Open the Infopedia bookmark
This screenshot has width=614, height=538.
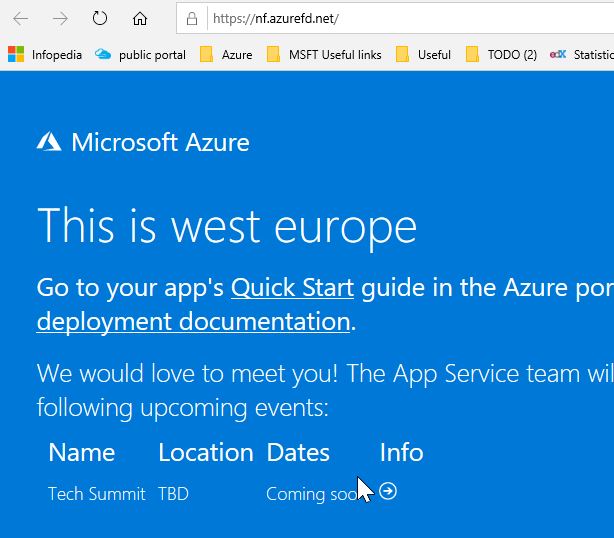[45, 54]
